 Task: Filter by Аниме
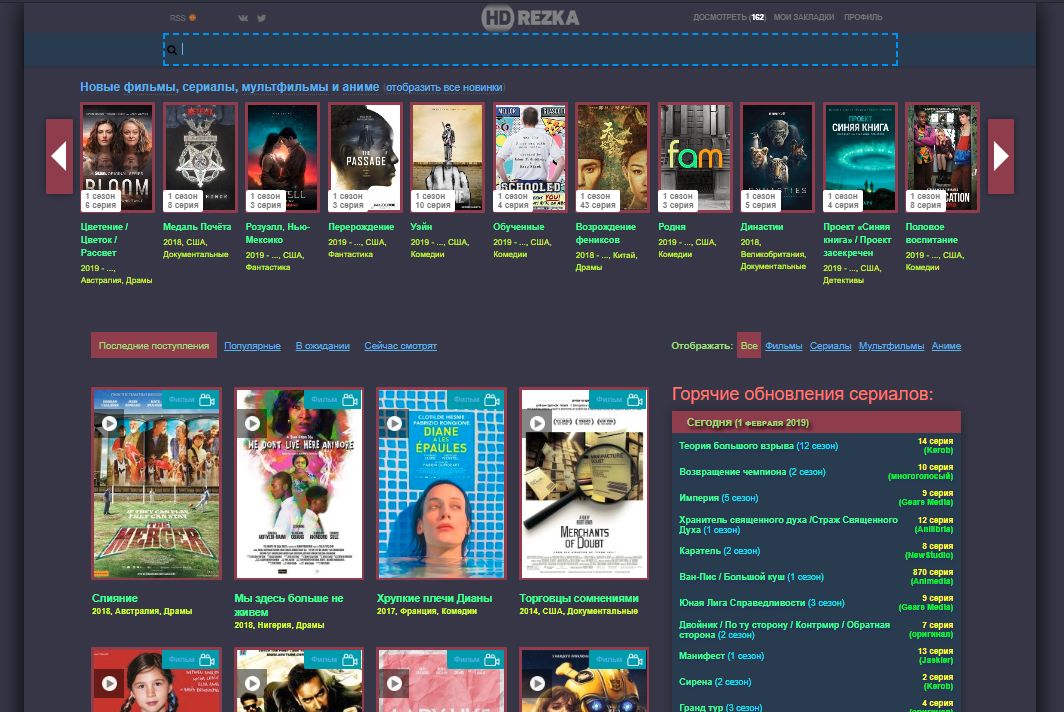946,345
